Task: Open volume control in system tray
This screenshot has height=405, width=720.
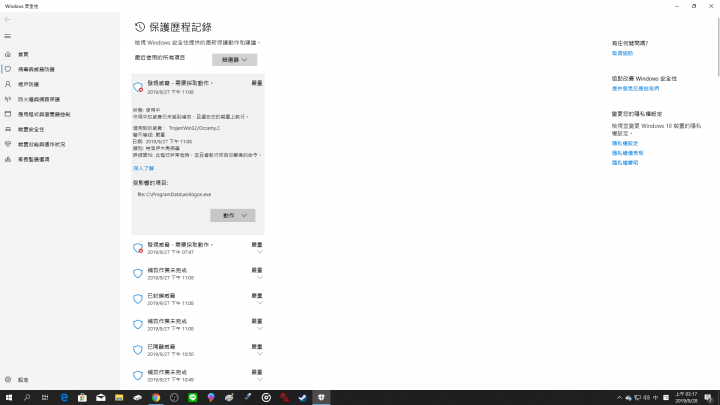Action: coord(647,398)
